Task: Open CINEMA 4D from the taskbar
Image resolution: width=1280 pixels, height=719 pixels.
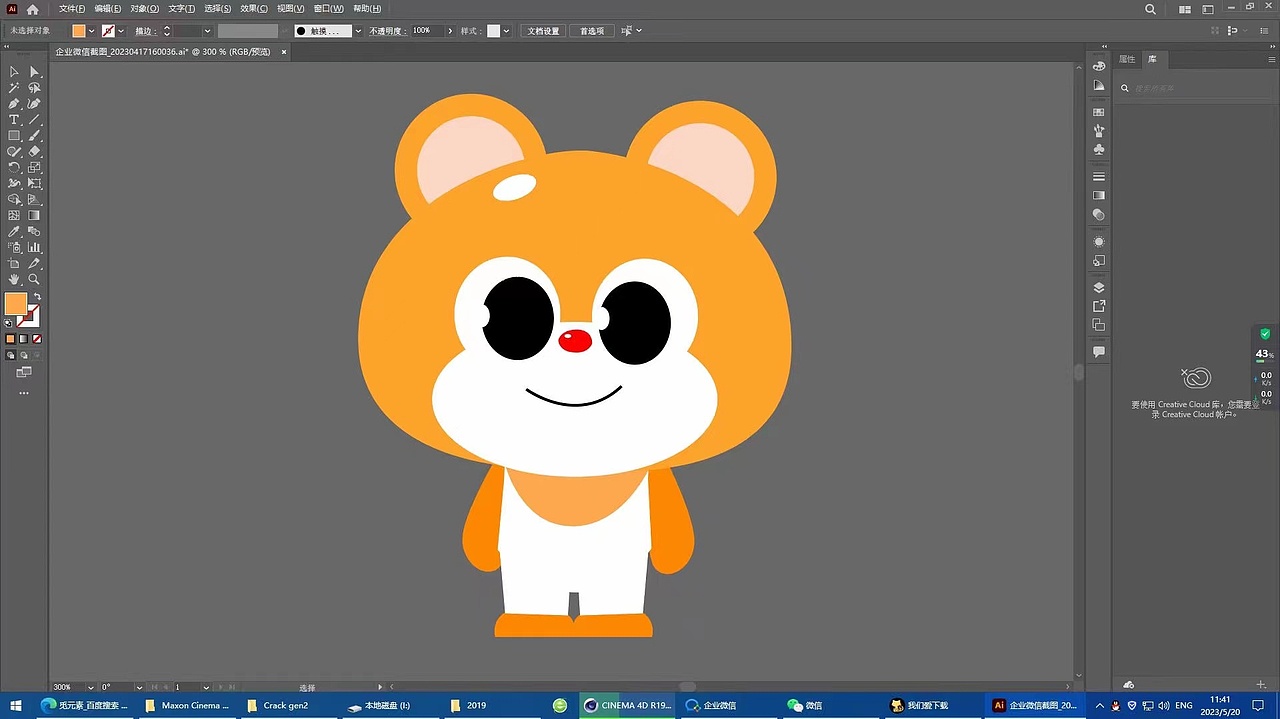Action: pos(627,705)
